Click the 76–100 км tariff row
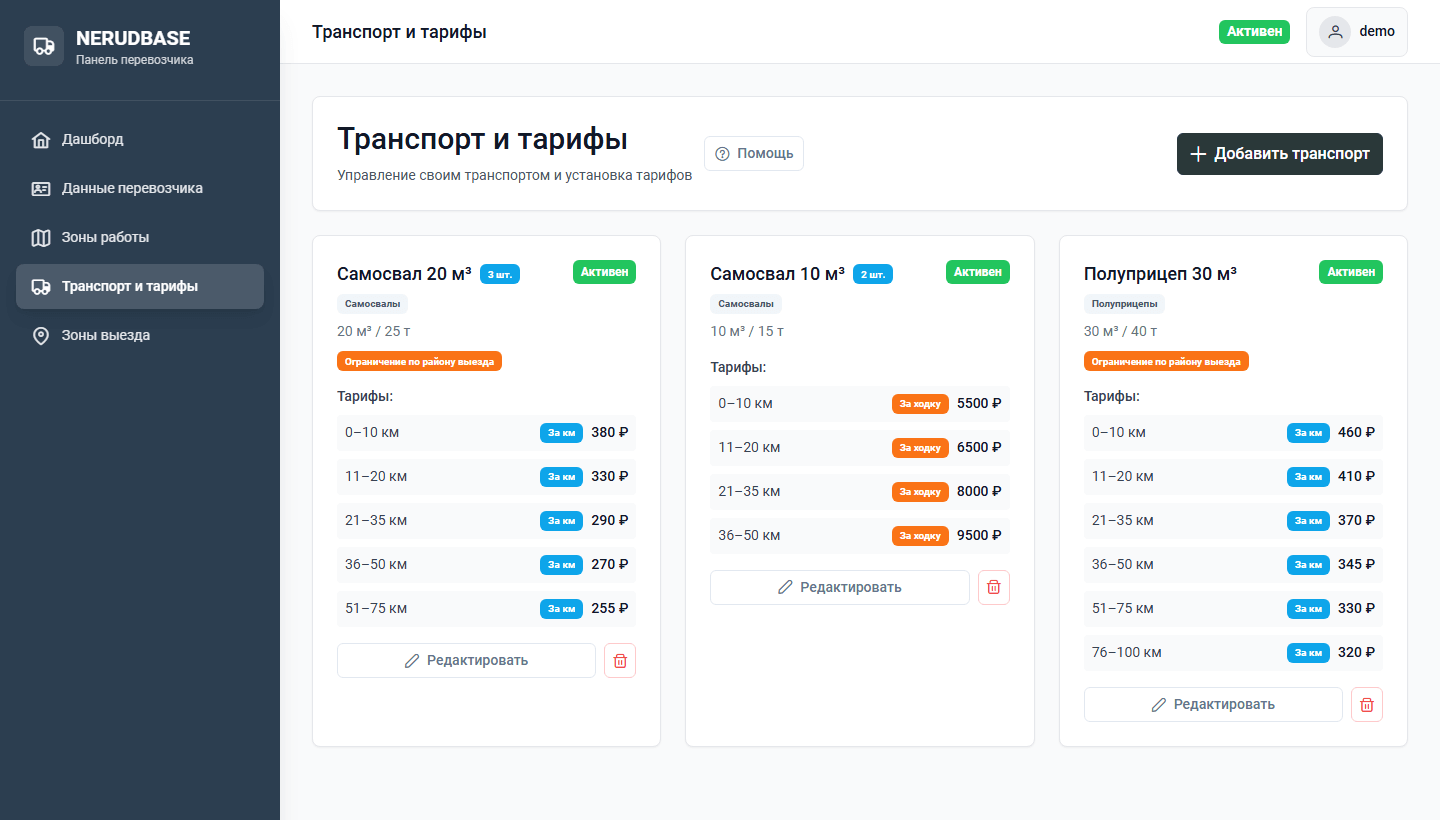This screenshot has width=1440, height=820. 1233,653
